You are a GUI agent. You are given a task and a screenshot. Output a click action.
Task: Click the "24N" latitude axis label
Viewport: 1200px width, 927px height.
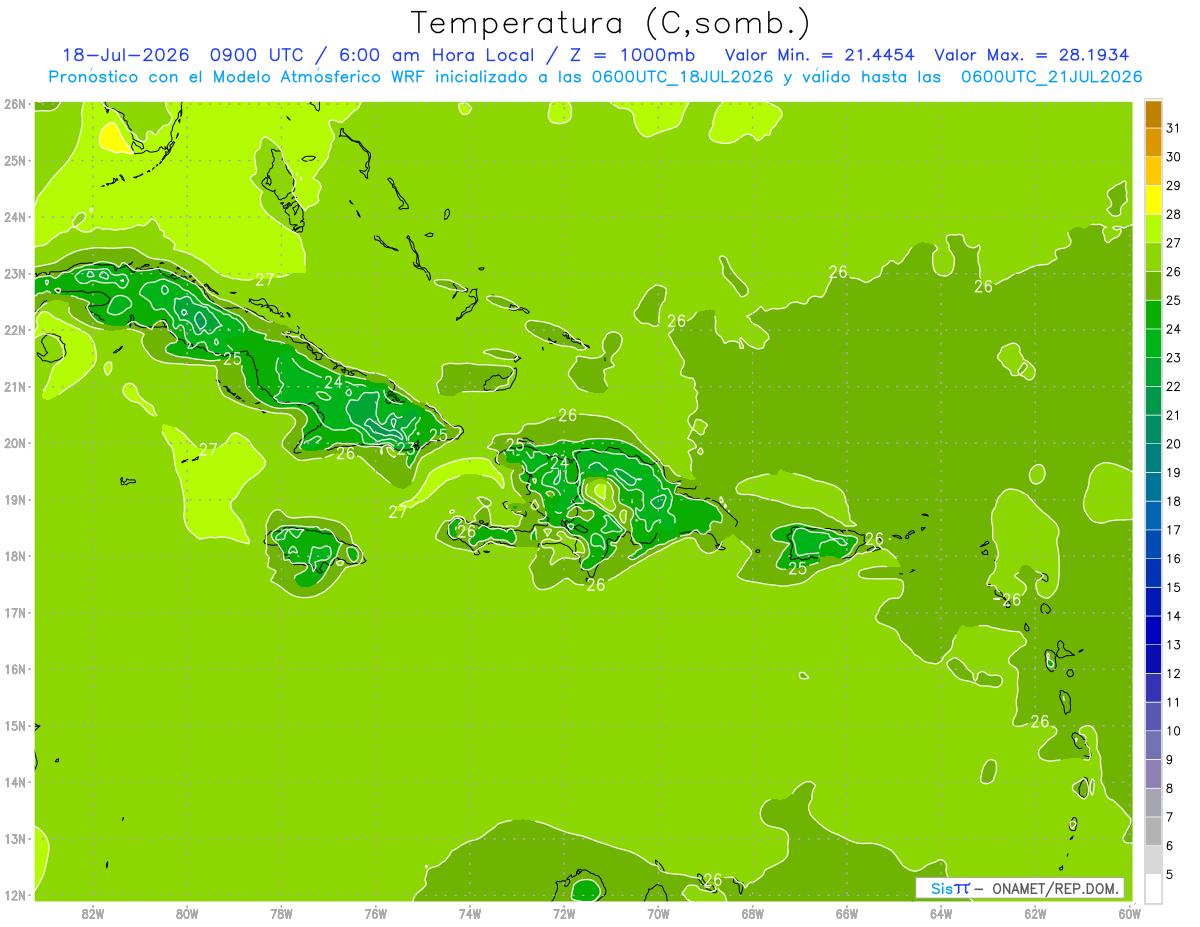click(x=14, y=217)
